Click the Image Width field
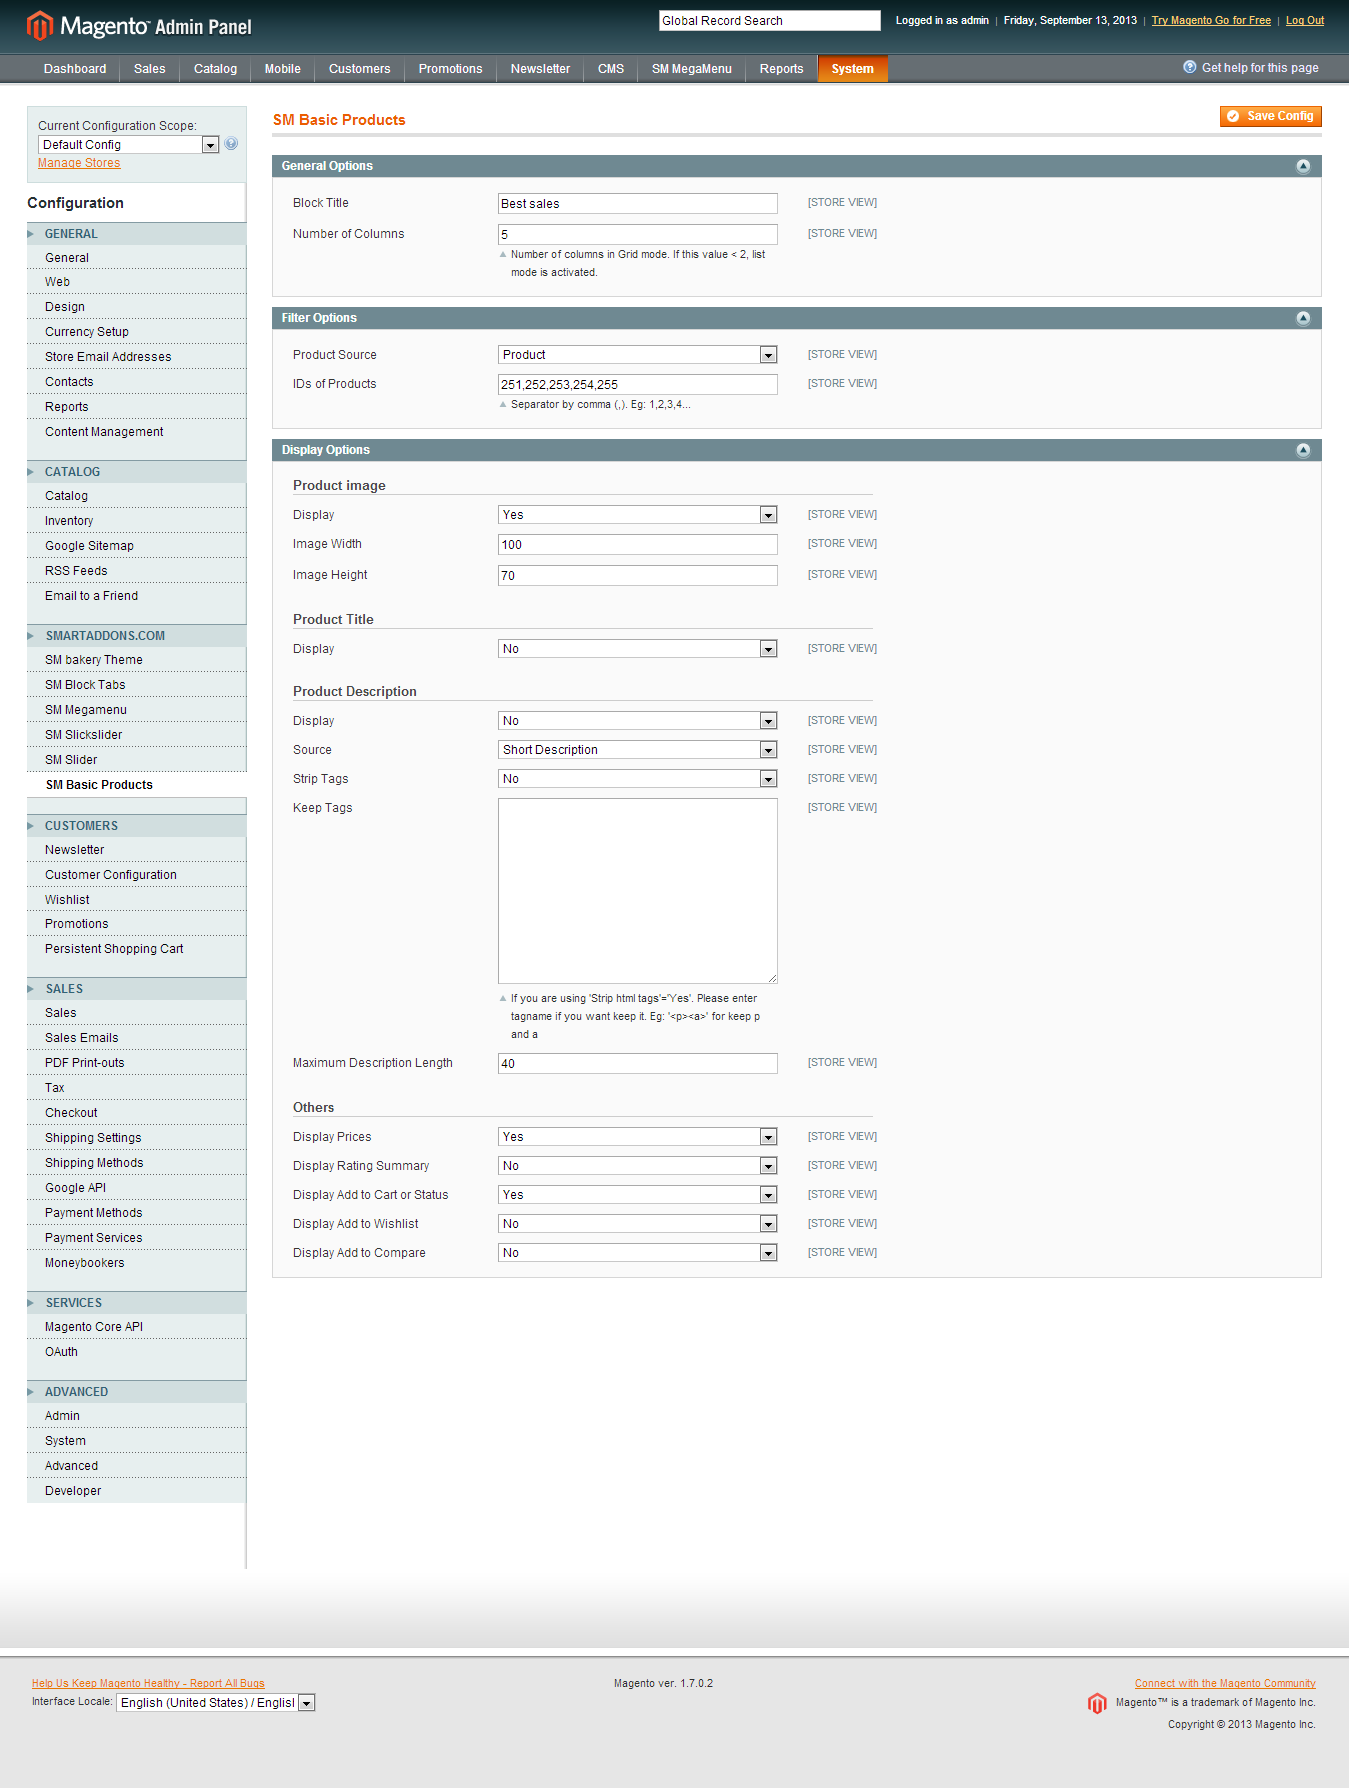Image resolution: width=1349 pixels, height=1788 pixels. pos(638,545)
